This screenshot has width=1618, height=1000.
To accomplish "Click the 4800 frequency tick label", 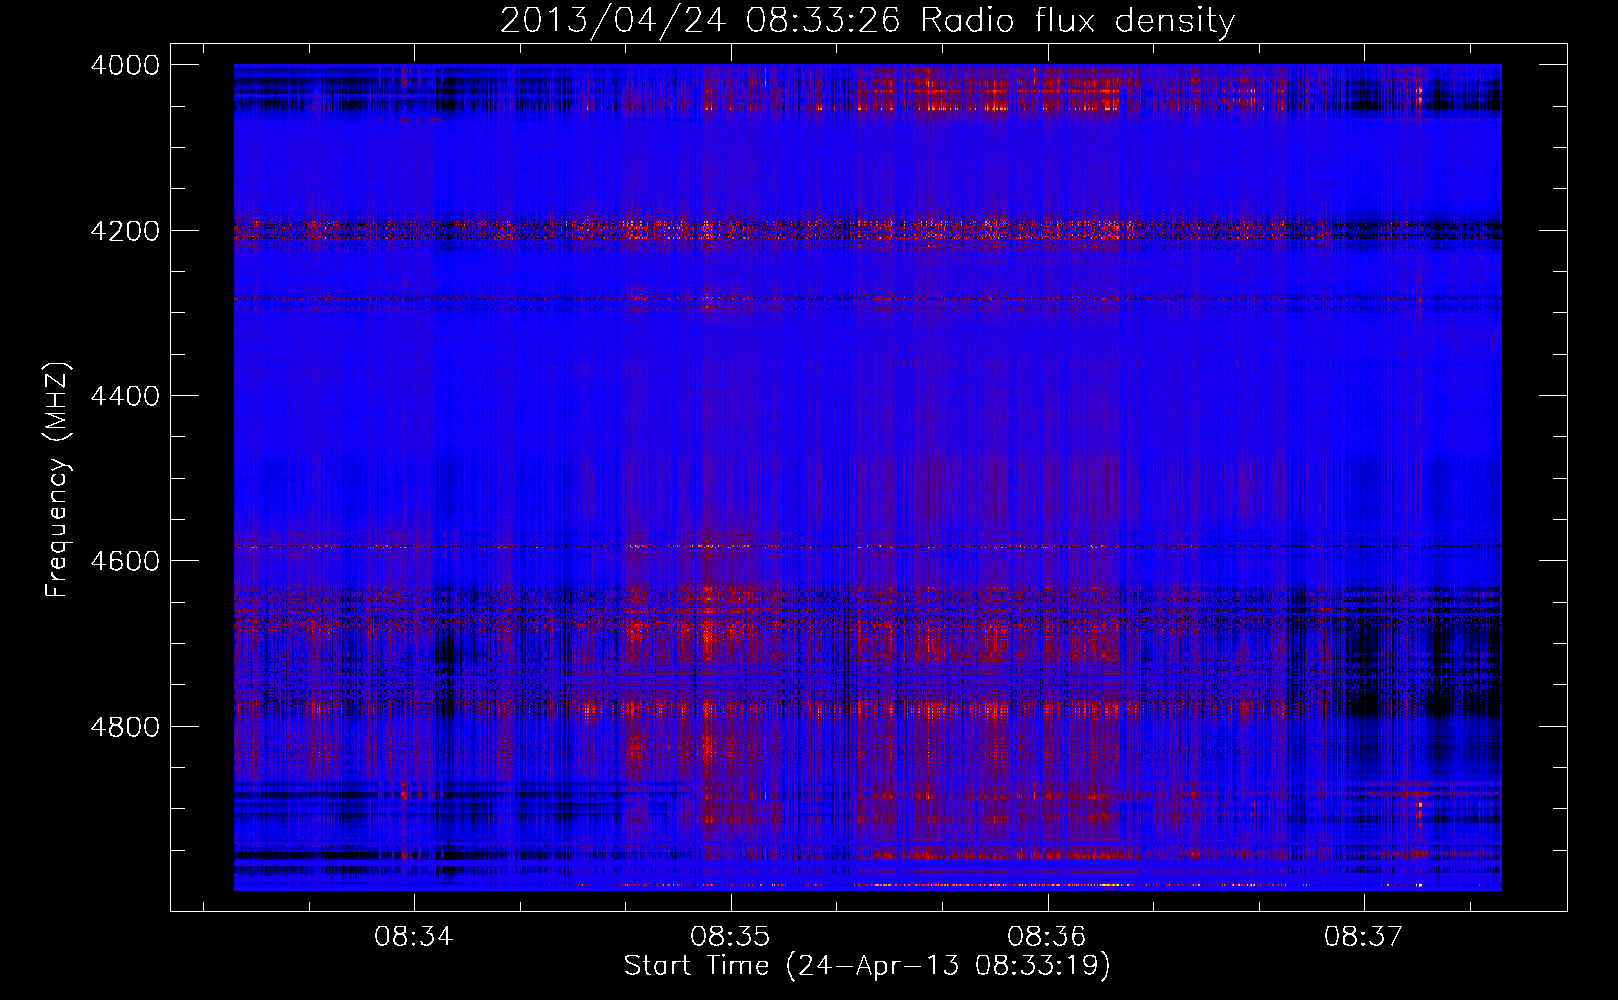I will tap(125, 727).
